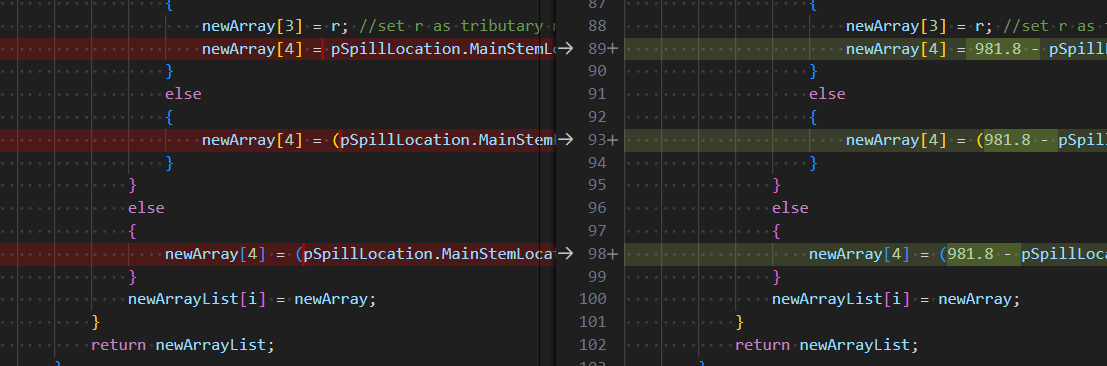
Task: Select line number 100 in the gutter
Action: click(x=592, y=299)
